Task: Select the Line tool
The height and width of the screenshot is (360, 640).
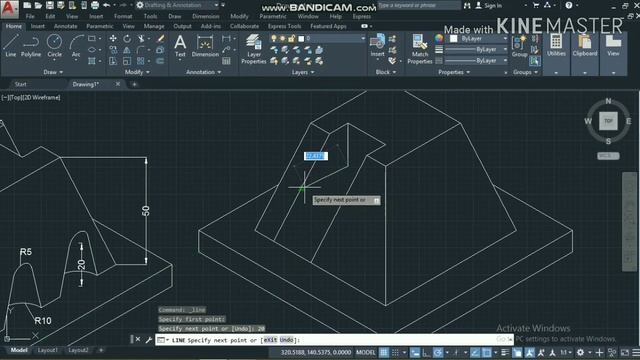Action: click(11, 46)
